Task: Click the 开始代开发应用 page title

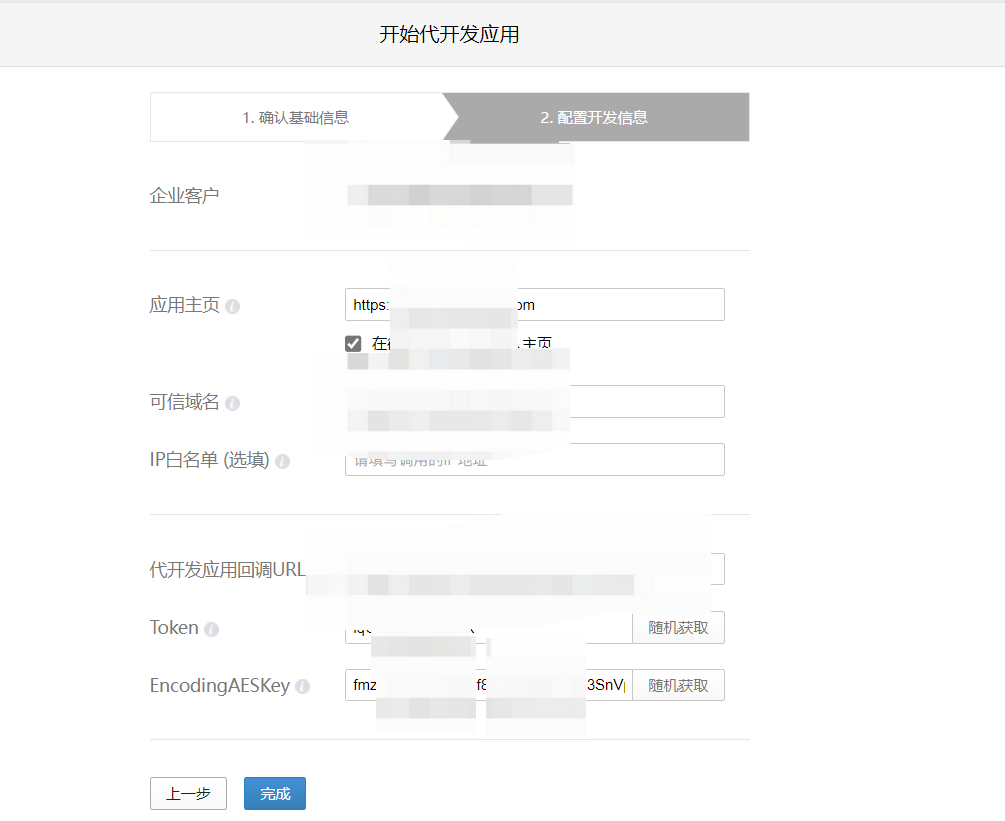Action: click(449, 35)
